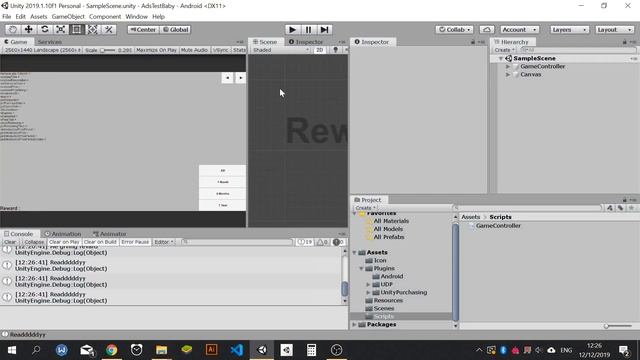The image size is (640, 360).
Task: Open Project Create dropdown
Action: pos(365,208)
